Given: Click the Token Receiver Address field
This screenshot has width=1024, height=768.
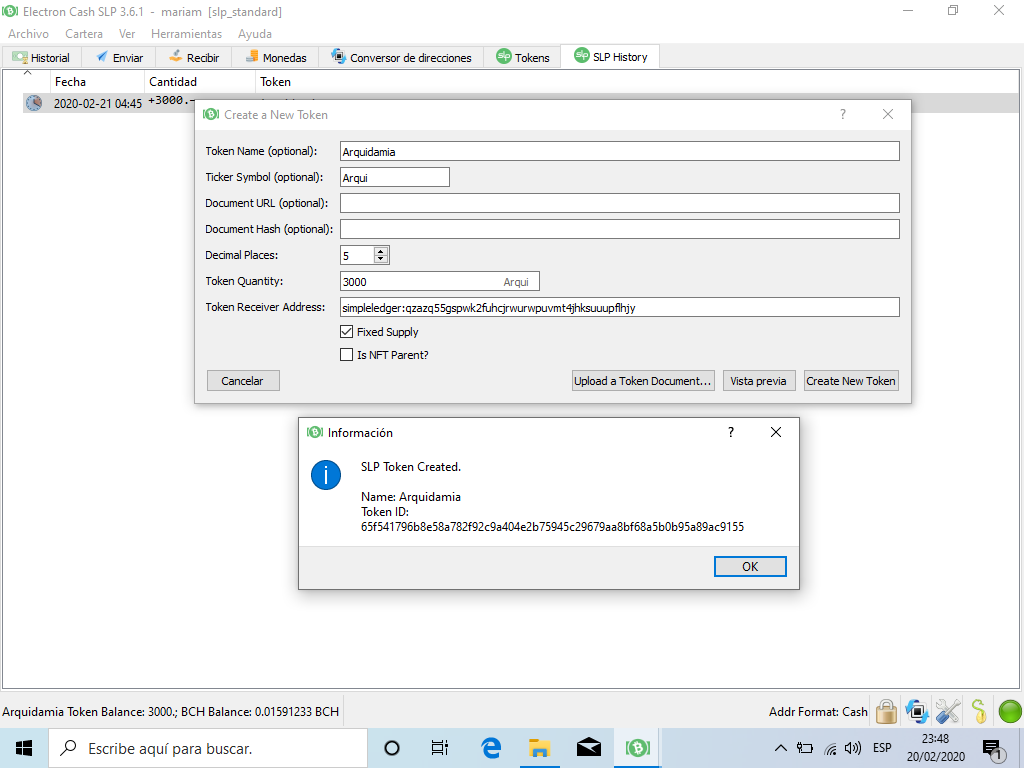Looking at the screenshot, I should click(620, 308).
